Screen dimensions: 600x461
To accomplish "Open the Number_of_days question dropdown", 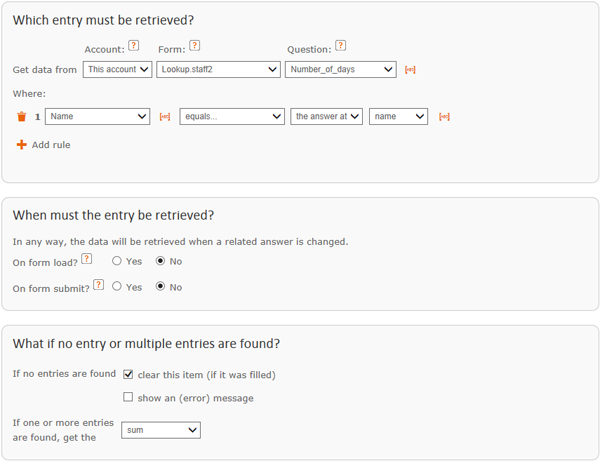I will pos(341,70).
